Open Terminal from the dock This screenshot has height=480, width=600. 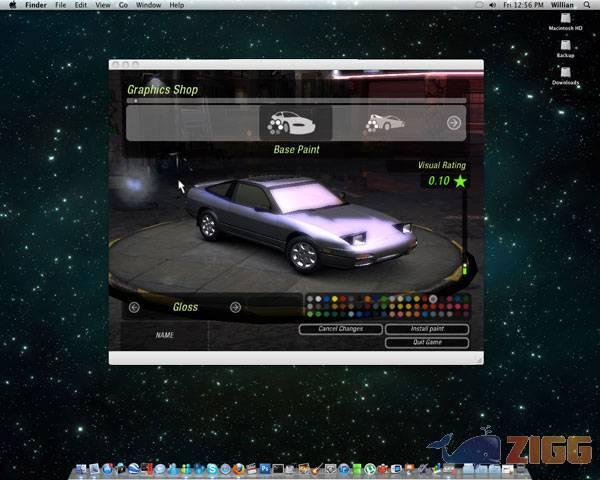coord(278,469)
